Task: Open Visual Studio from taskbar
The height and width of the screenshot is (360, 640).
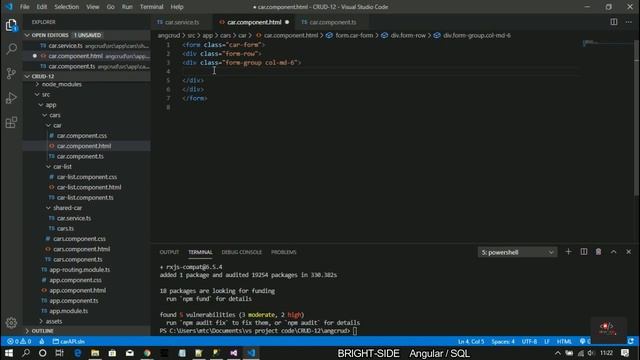Action: [x=233, y=353]
